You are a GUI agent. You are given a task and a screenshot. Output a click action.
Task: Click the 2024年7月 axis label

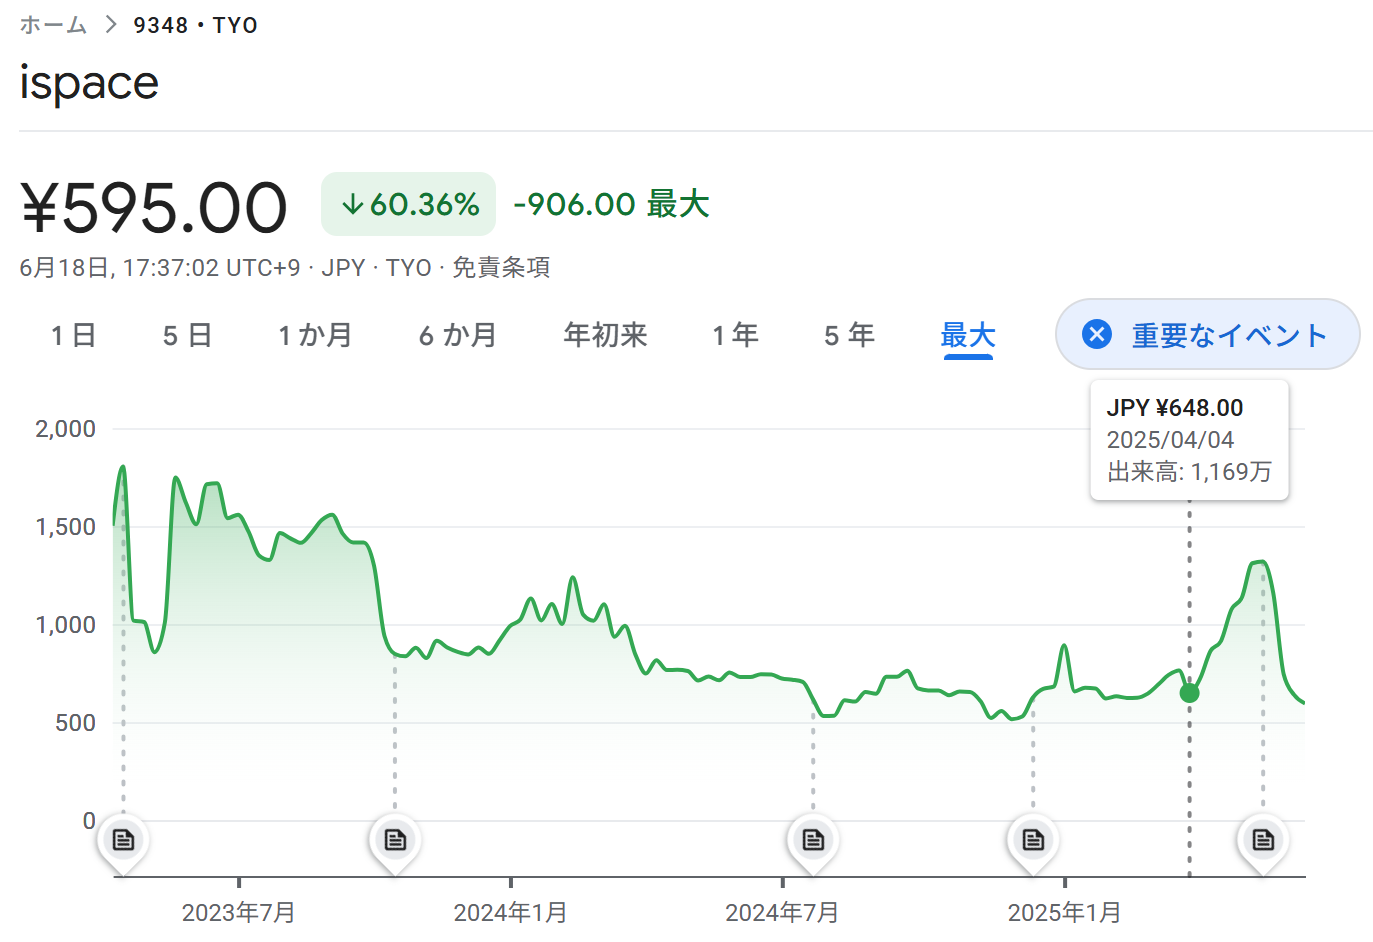[x=782, y=913]
